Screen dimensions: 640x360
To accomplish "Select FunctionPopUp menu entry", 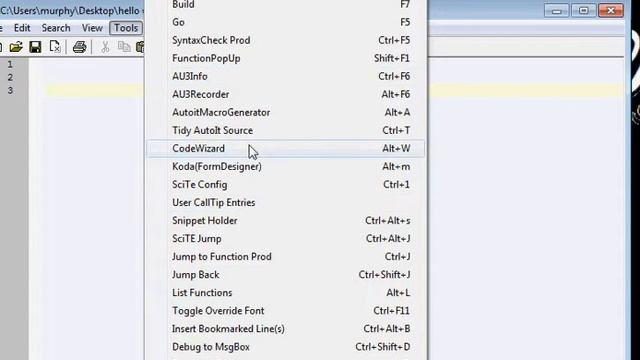I will click(x=285, y=58).
